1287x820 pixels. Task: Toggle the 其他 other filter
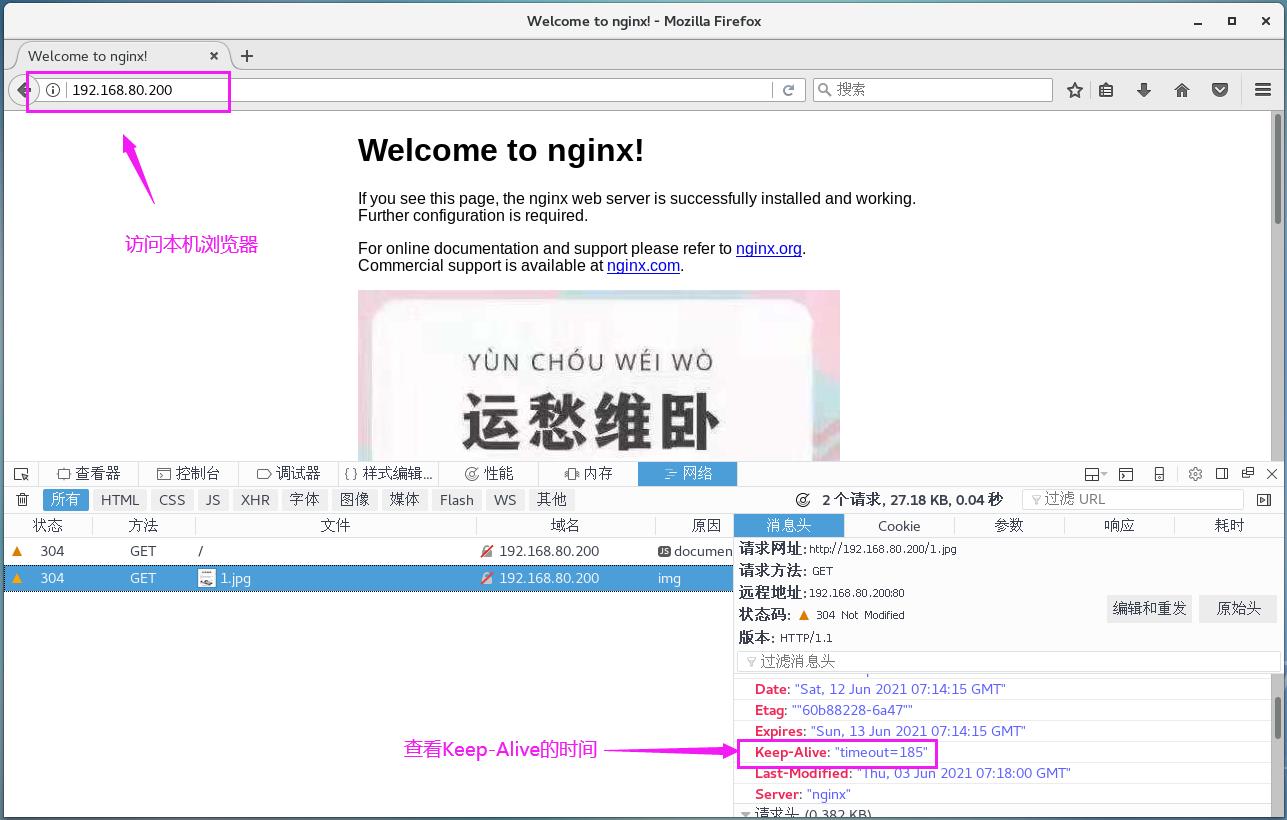point(552,499)
